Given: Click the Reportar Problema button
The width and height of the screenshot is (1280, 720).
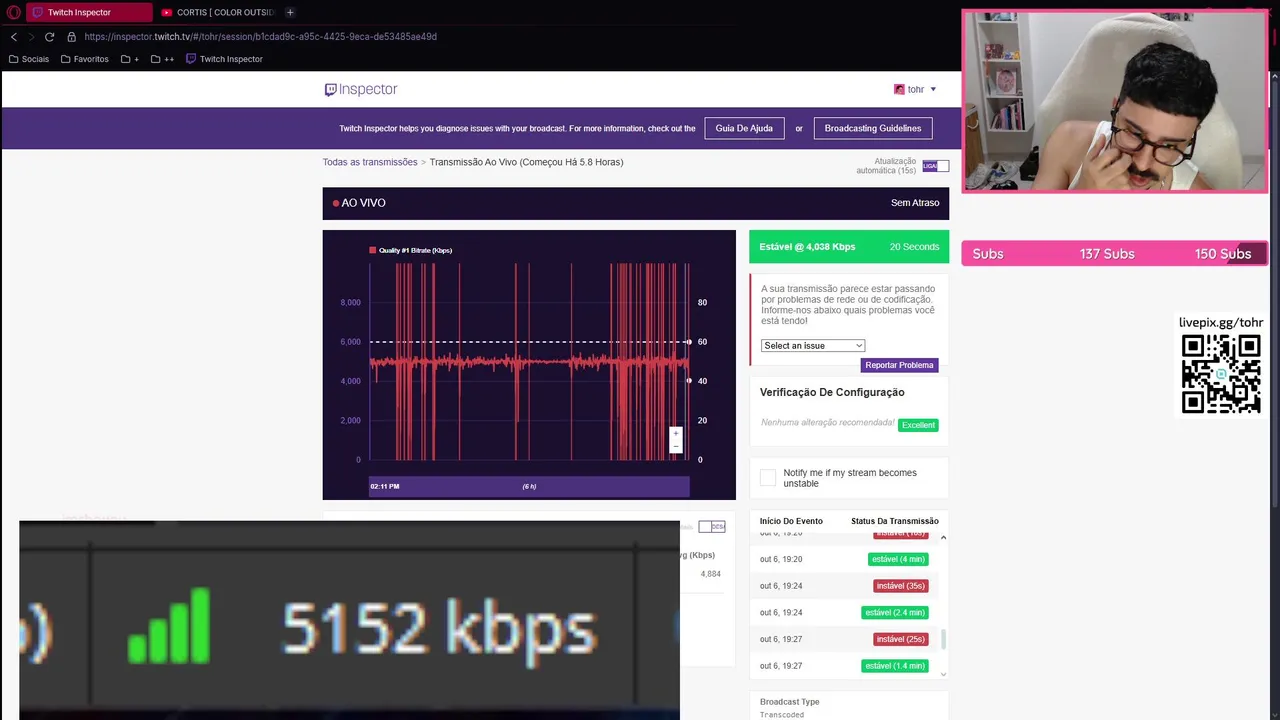Looking at the screenshot, I should [899, 365].
